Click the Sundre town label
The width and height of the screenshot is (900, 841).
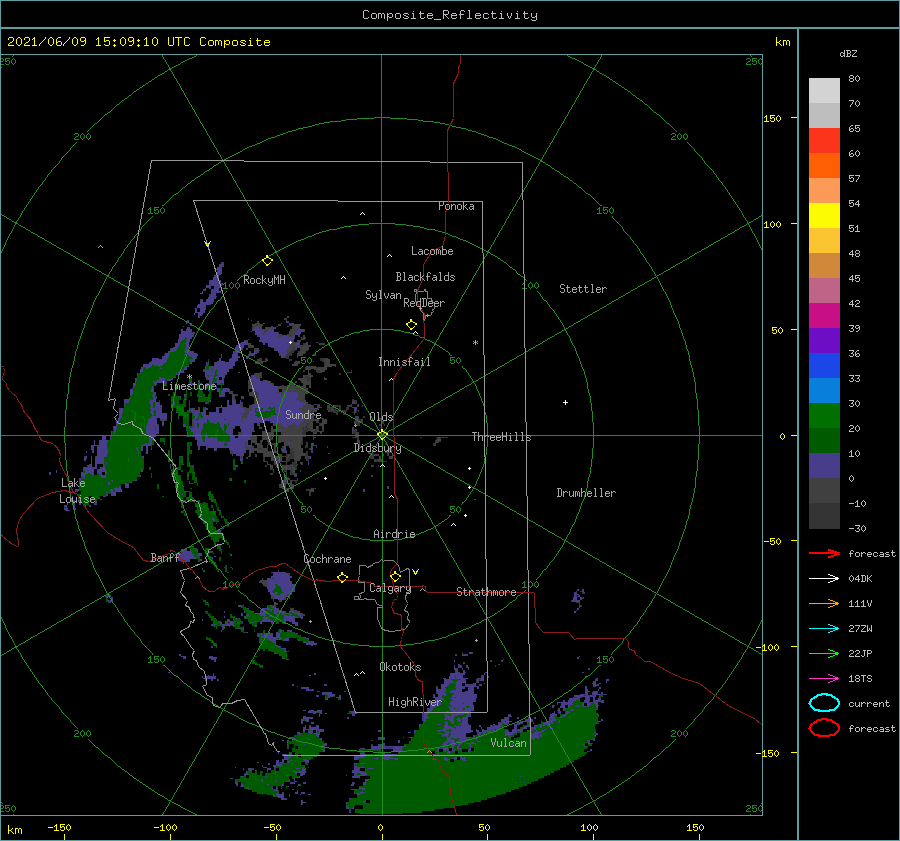[x=303, y=414]
